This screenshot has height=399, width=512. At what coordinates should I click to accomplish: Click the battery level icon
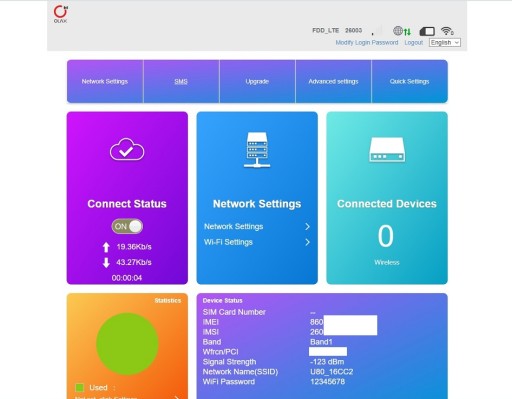[427, 31]
